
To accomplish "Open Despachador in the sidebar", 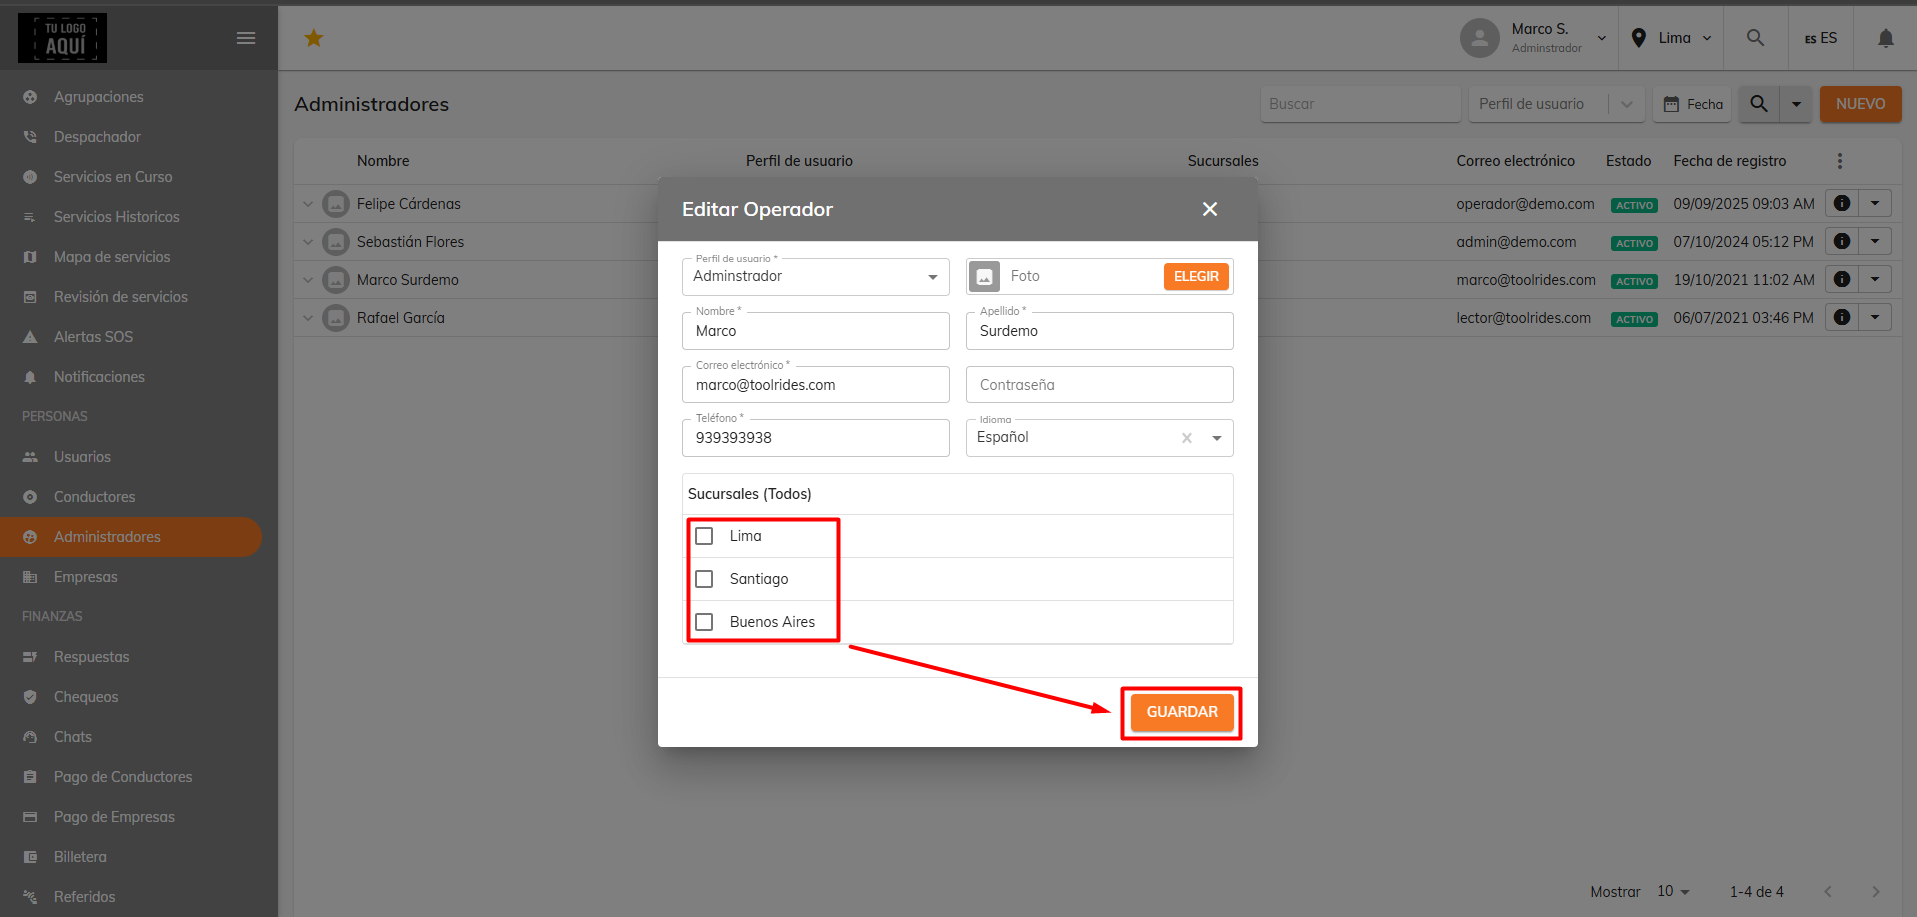I will click(x=97, y=137).
